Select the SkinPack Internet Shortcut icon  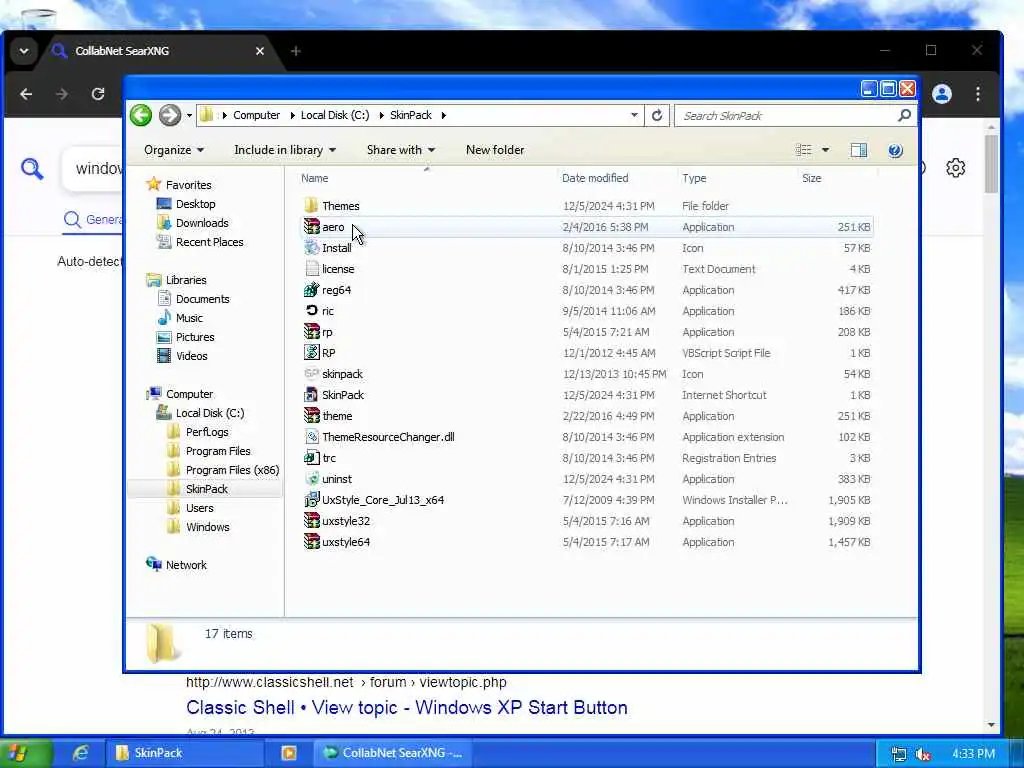point(312,394)
